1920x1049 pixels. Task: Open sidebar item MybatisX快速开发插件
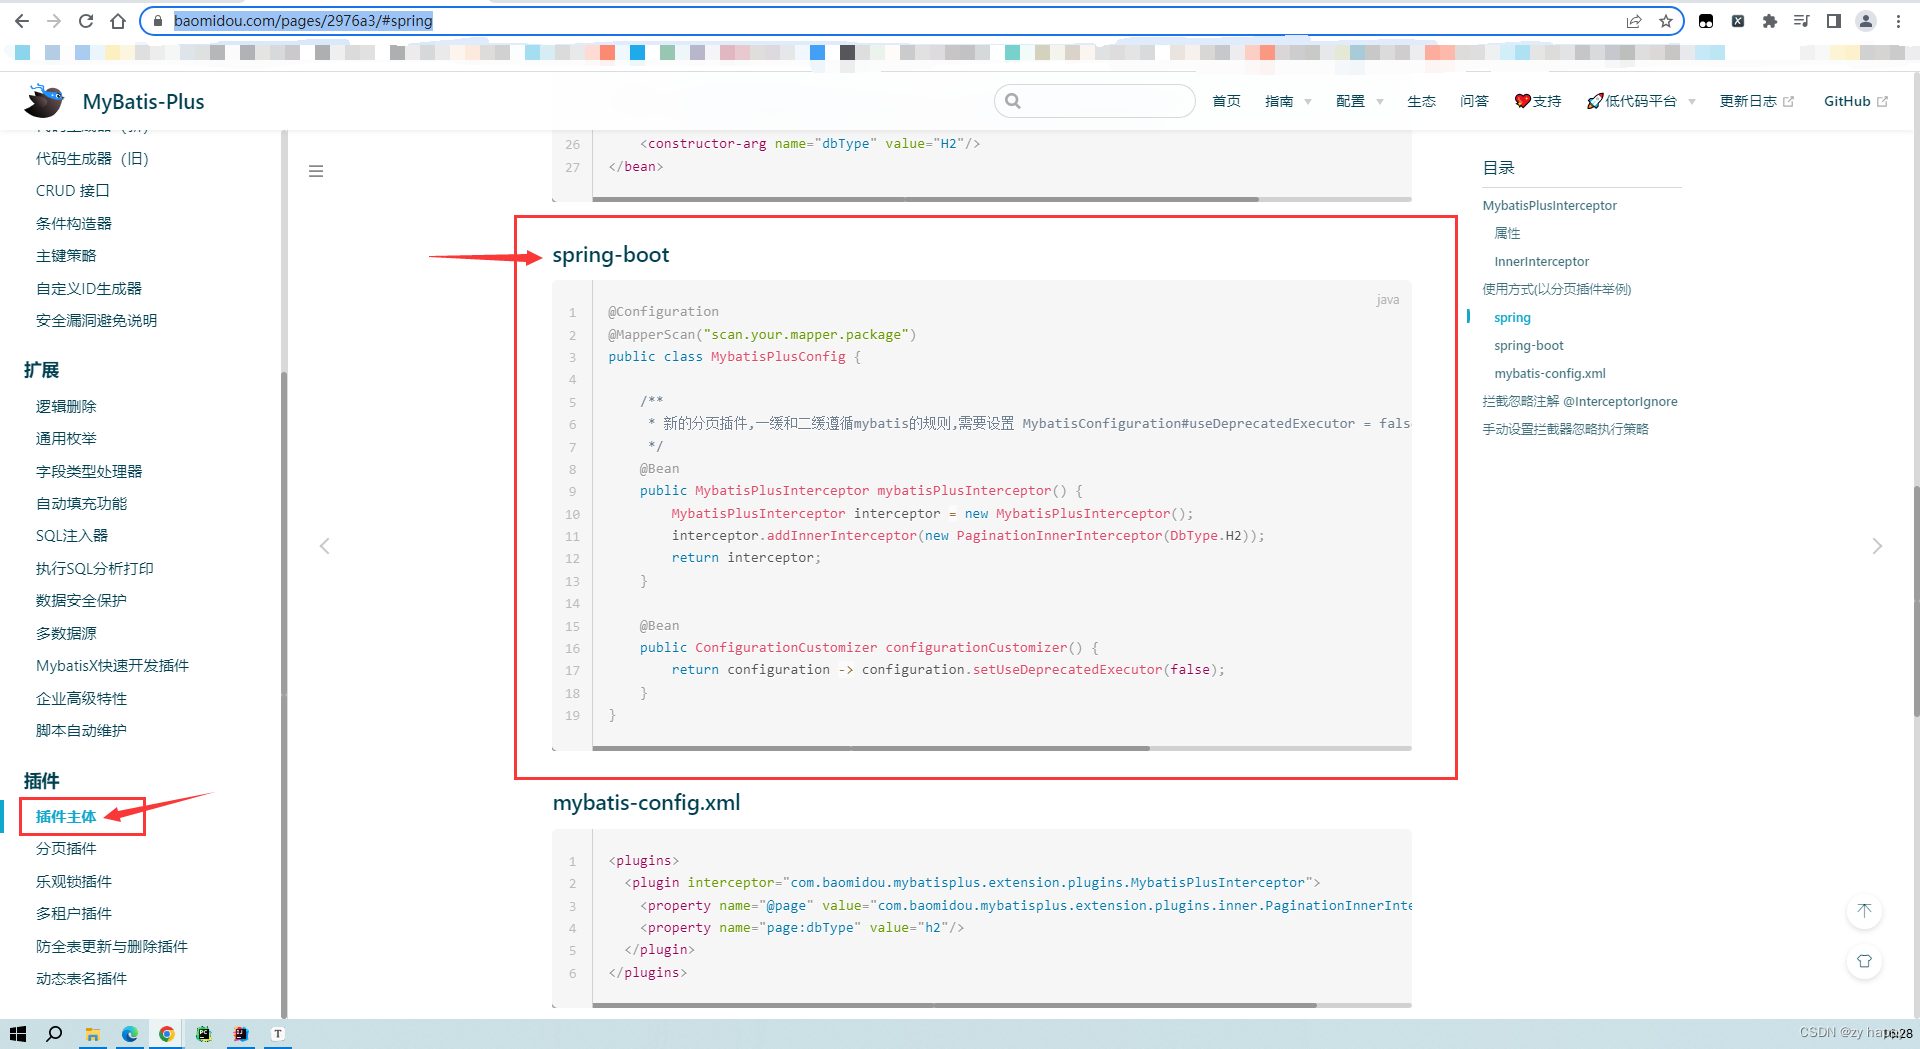(112, 666)
